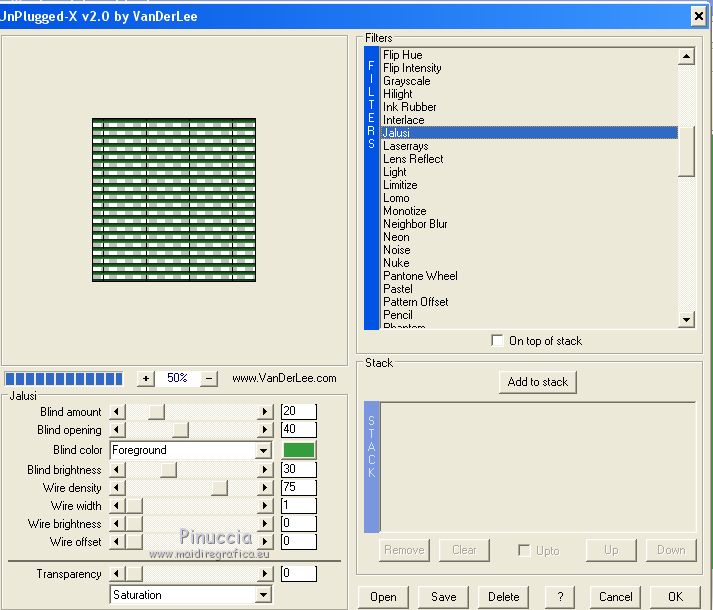Image resolution: width=713 pixels, height=610 pixels.
Task: Click the left arrow of Blind amount slider
Action: tap(117, 412)
